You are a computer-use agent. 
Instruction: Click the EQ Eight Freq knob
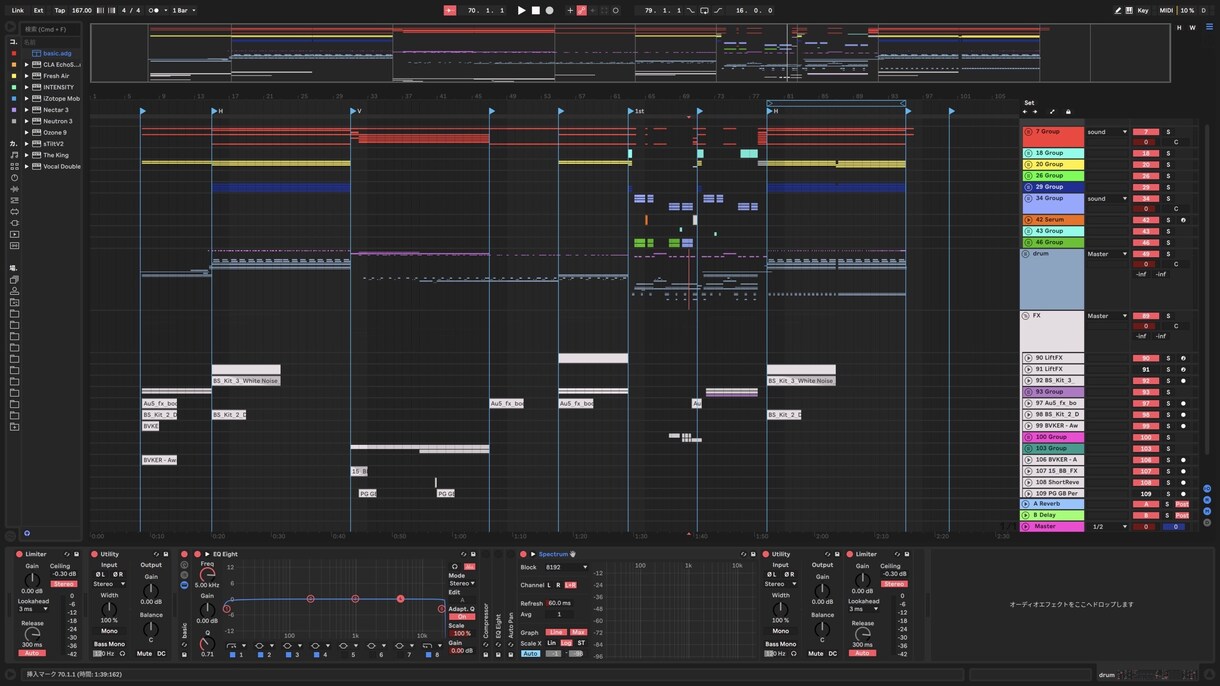click(207, 574)
